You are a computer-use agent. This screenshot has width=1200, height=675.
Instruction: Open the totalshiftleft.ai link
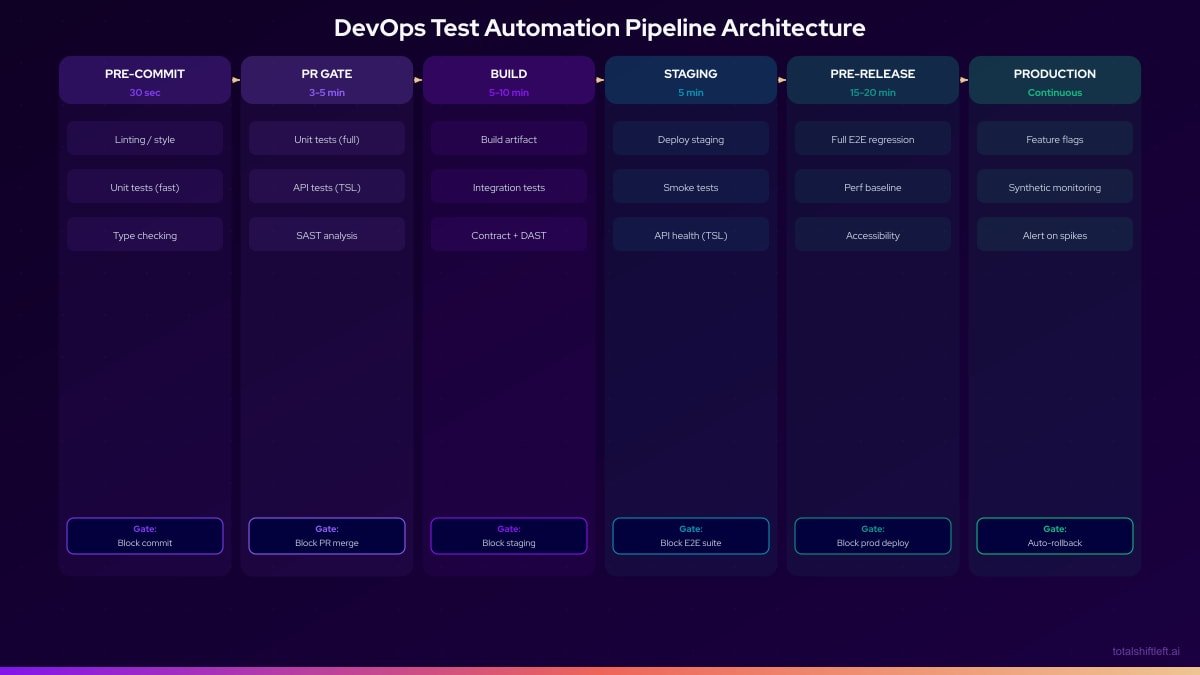1146,651
